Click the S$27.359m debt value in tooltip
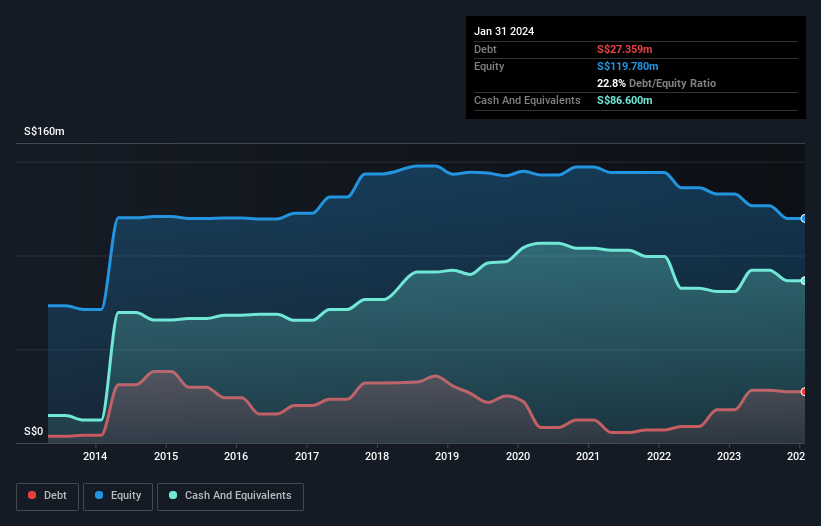821x526 pixels. click(x=625, y=49)
